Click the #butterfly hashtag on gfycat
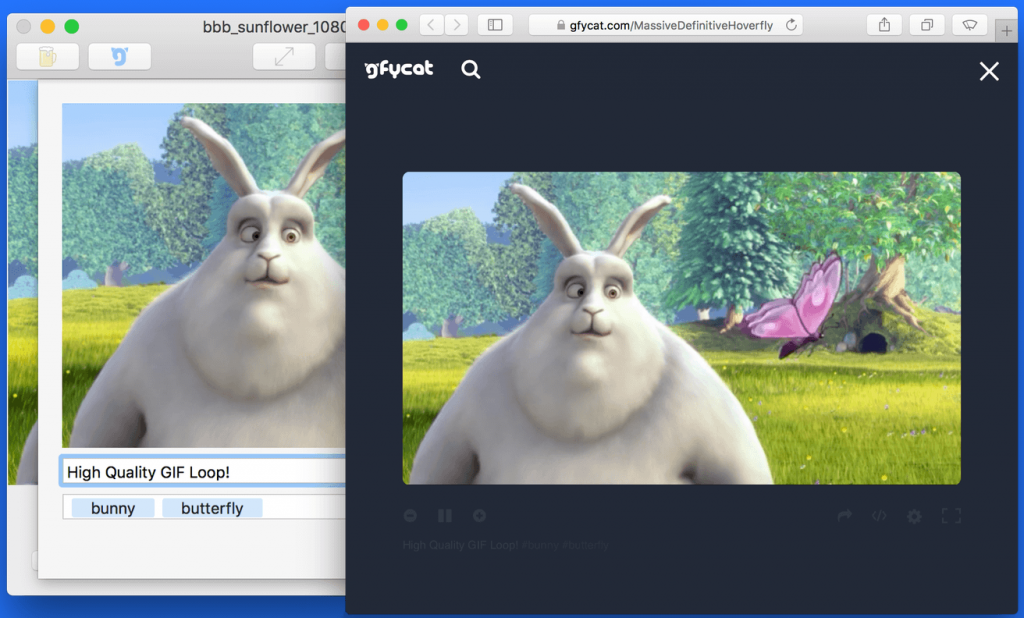Screen dimensions: 1024x618 click(584, 545)
